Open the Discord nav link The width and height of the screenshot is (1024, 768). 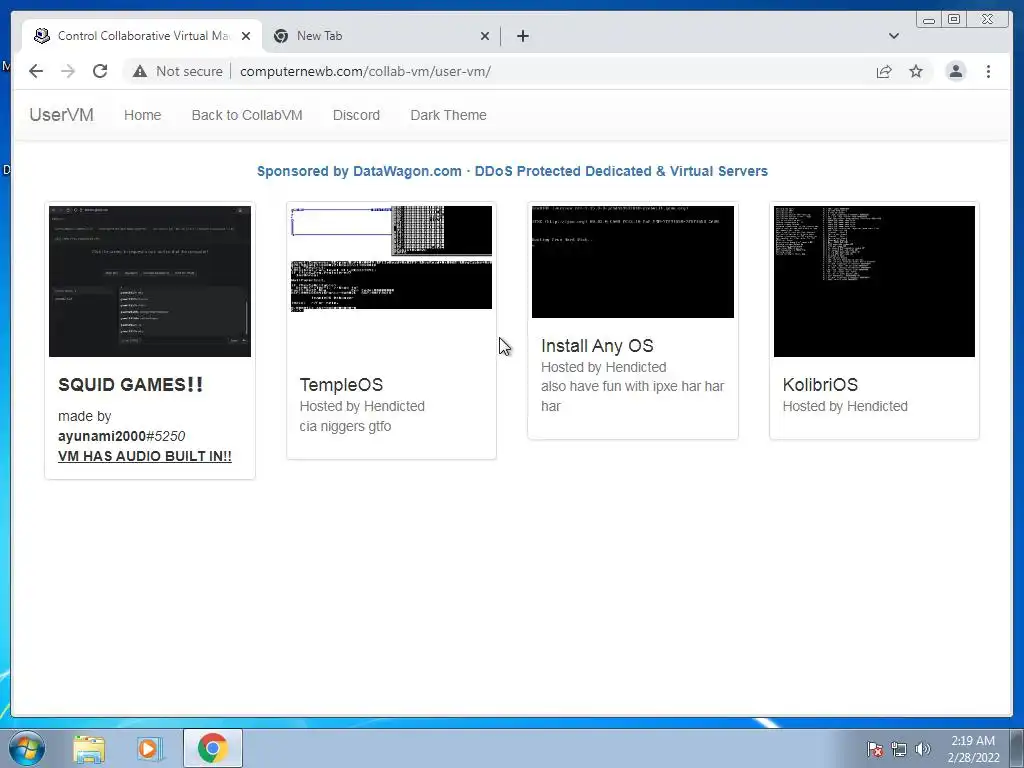(x=356, y=115)
